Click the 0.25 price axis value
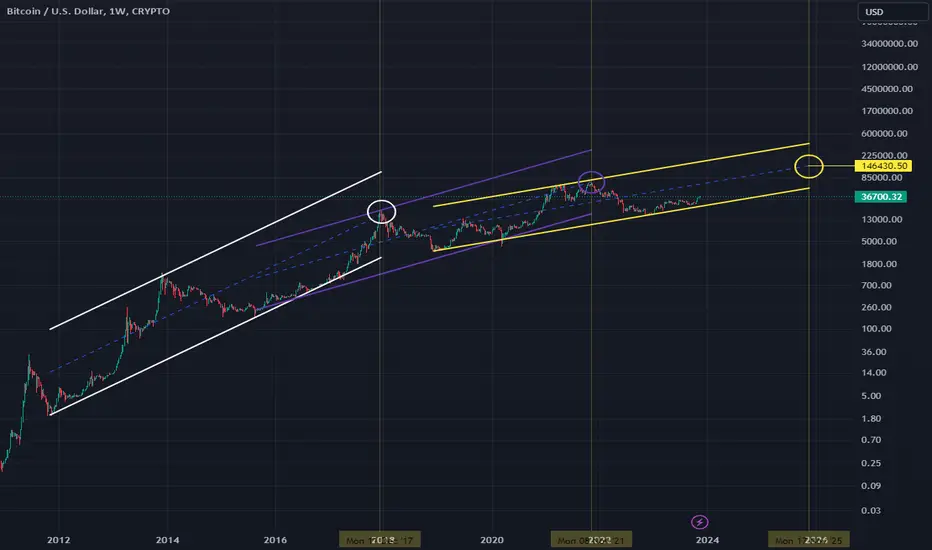 (x=871, y=463)
